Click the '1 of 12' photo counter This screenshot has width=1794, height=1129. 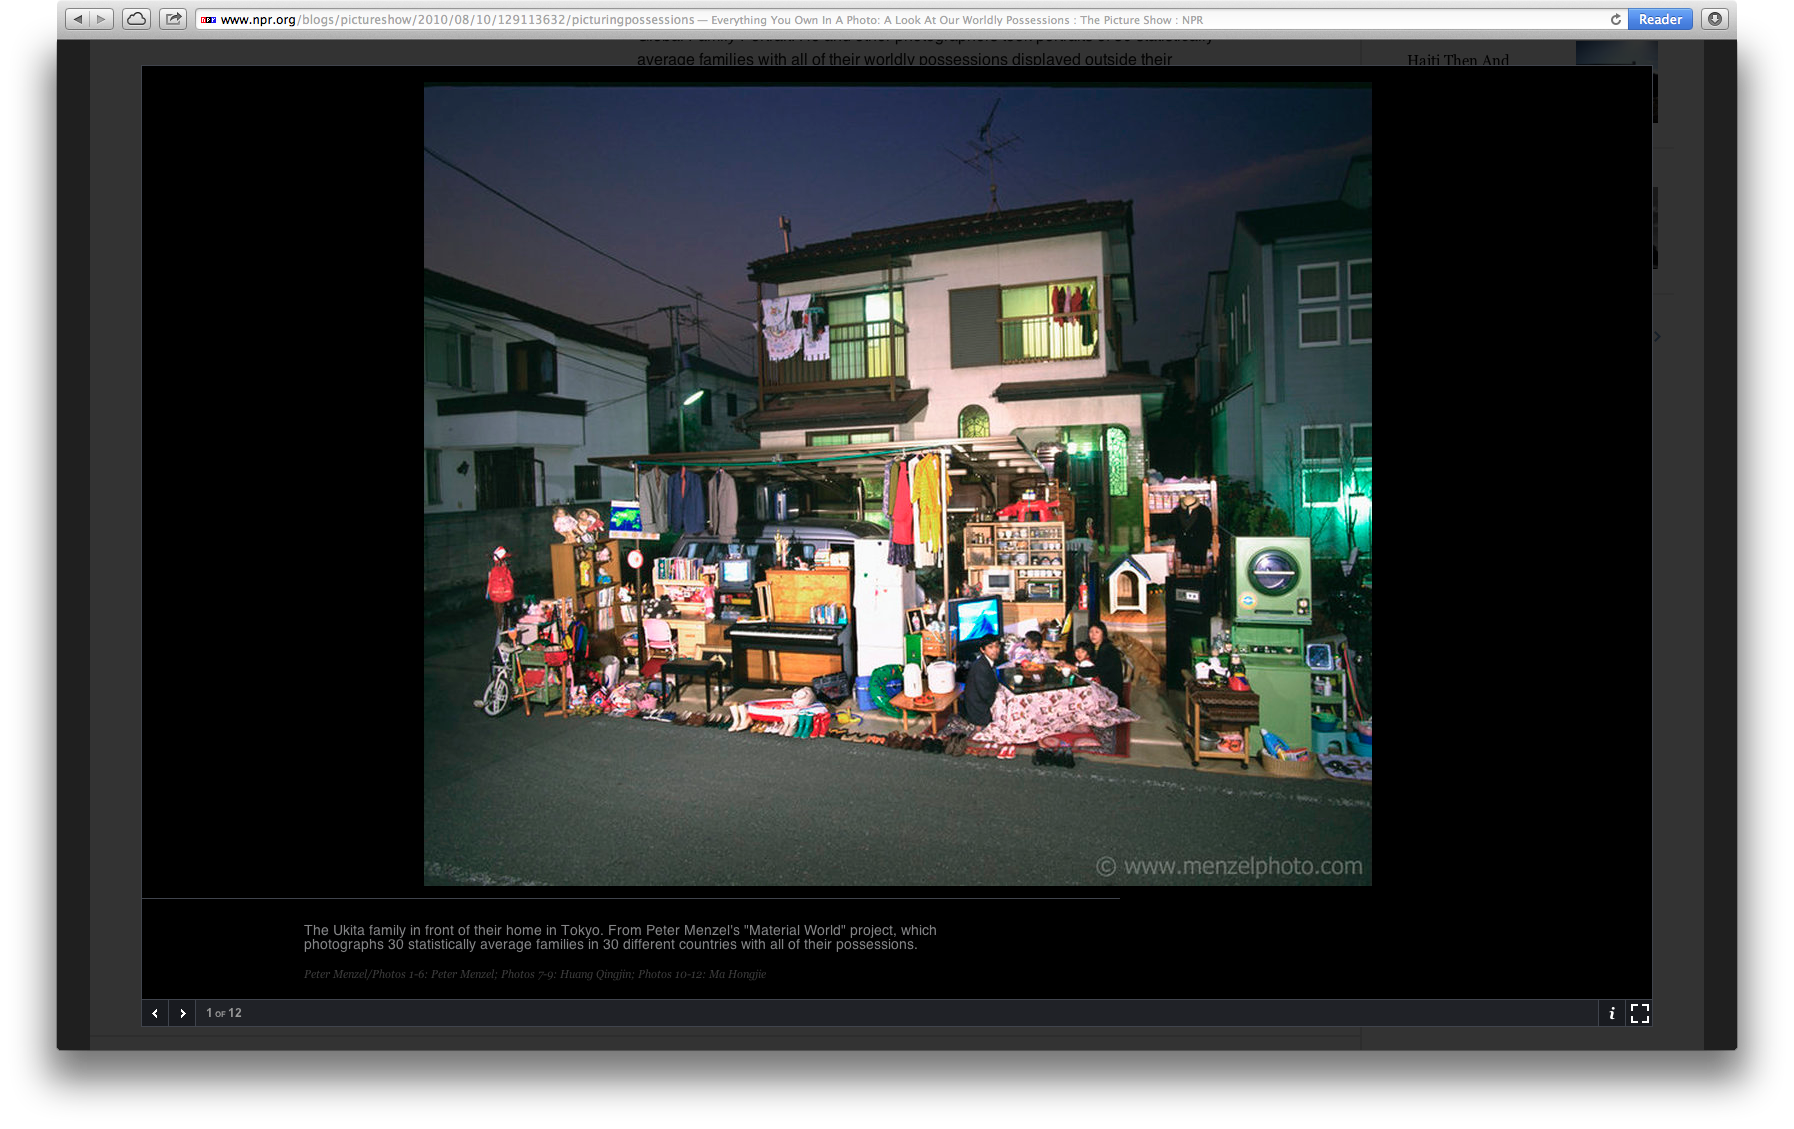click(224, 1013)
